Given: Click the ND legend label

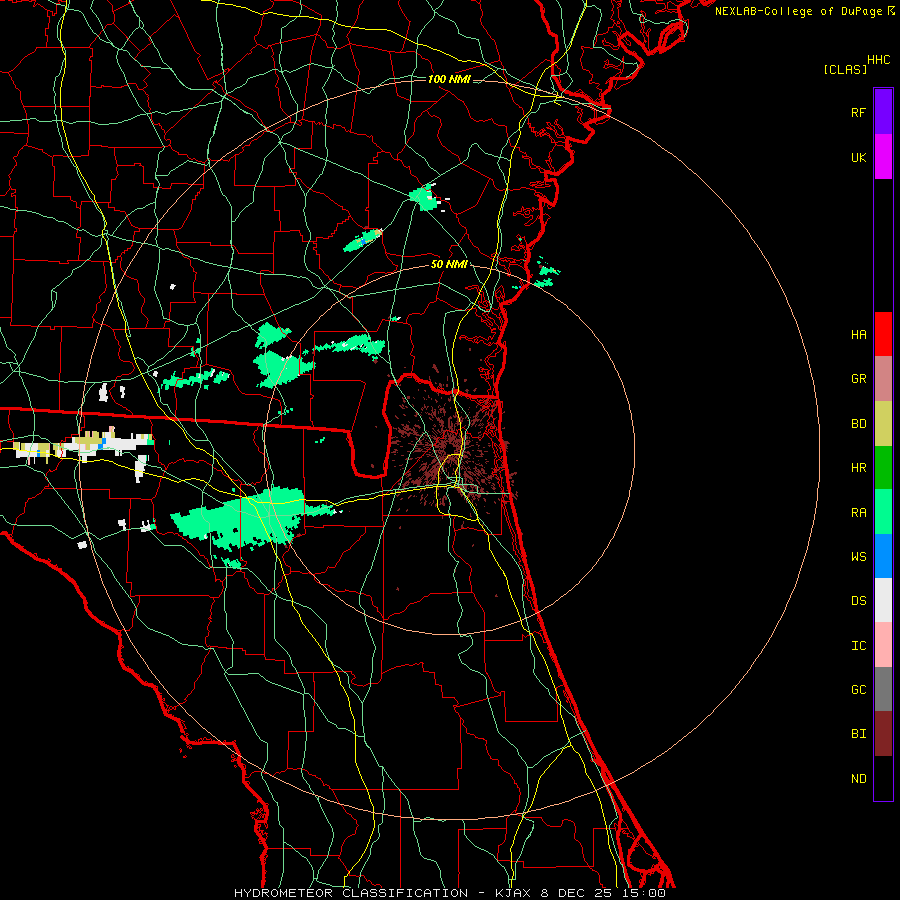Looking at the screenshot, I should point(858,779).
